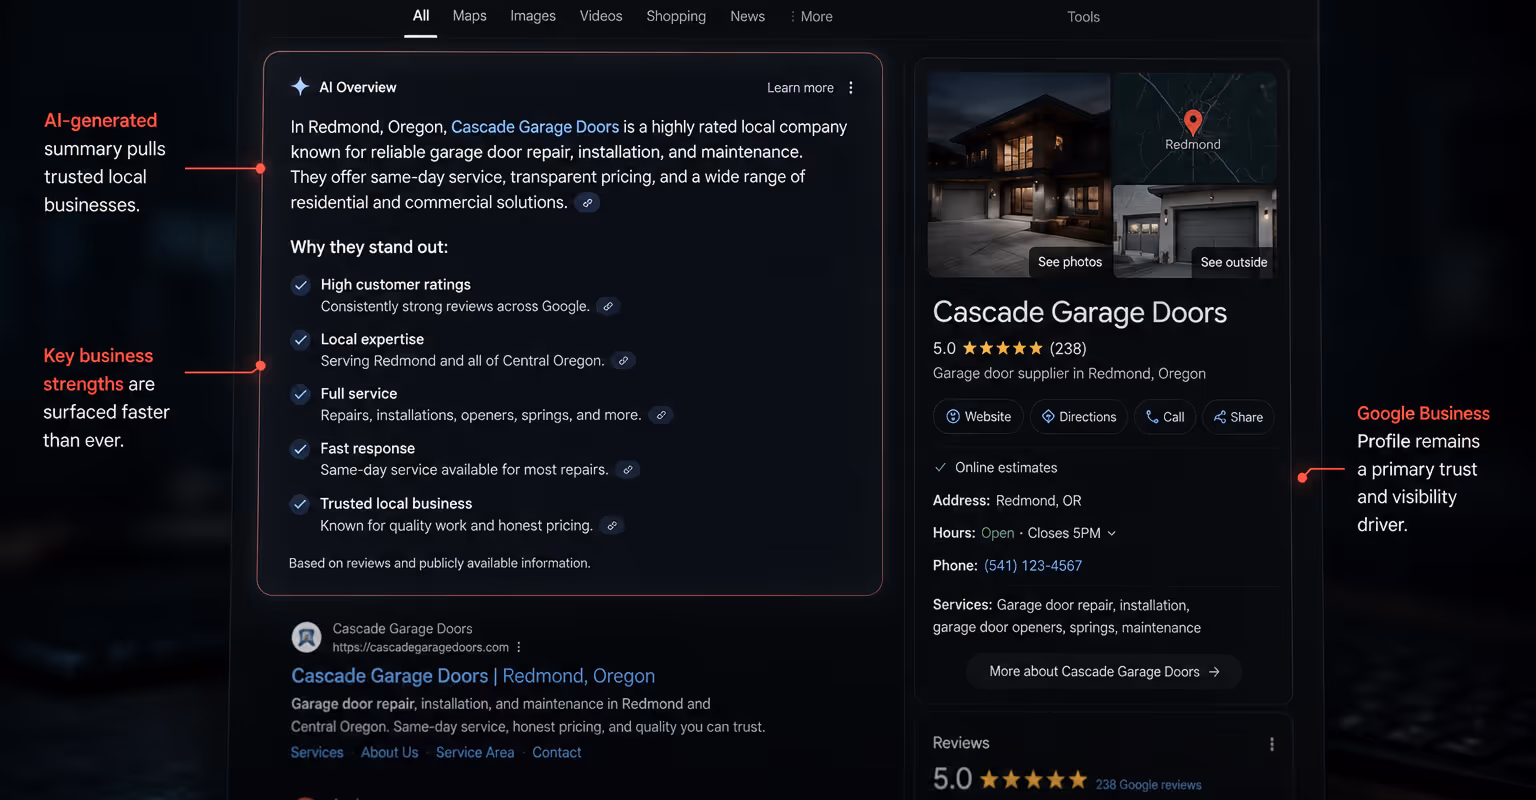Click Learn more in AI Overview
The height and width of the screenshot is (800, 1536).
click(x=800, y=88)
